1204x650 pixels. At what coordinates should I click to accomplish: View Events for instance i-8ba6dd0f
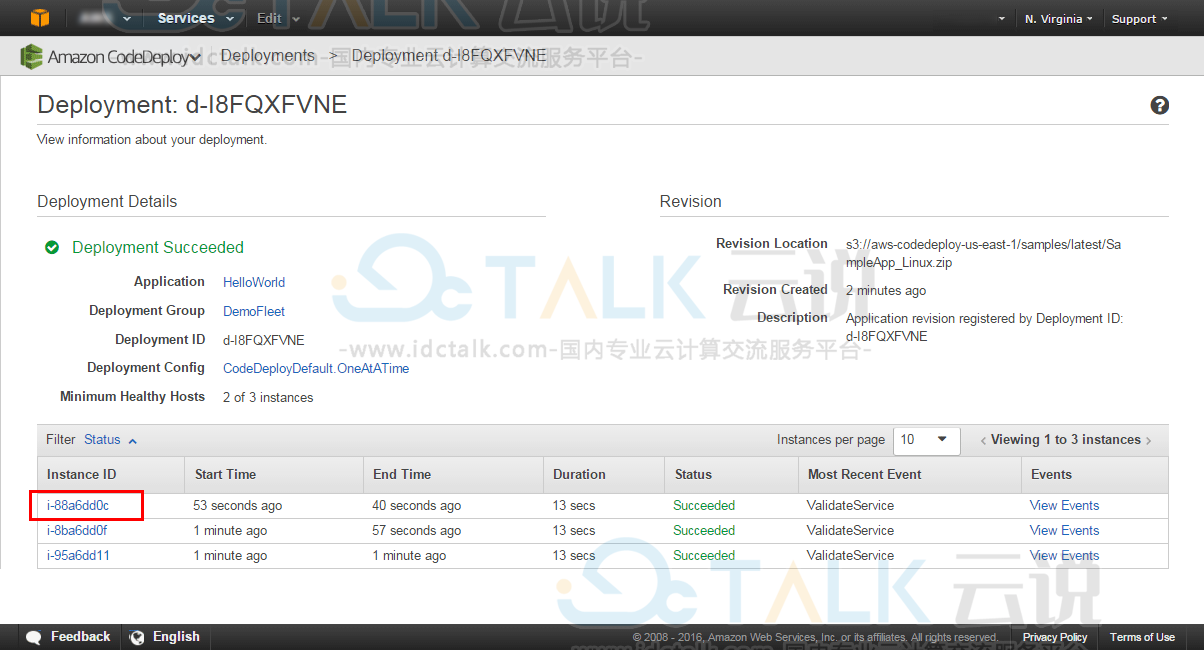[x=1064, y=531]
